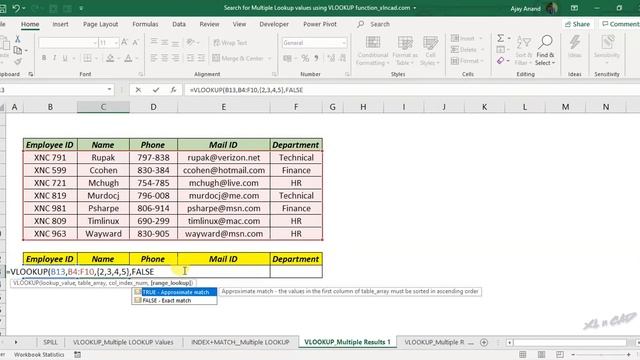Click the Borders icon
Viewport: 640px width, 360px height.
pos(87,58)
